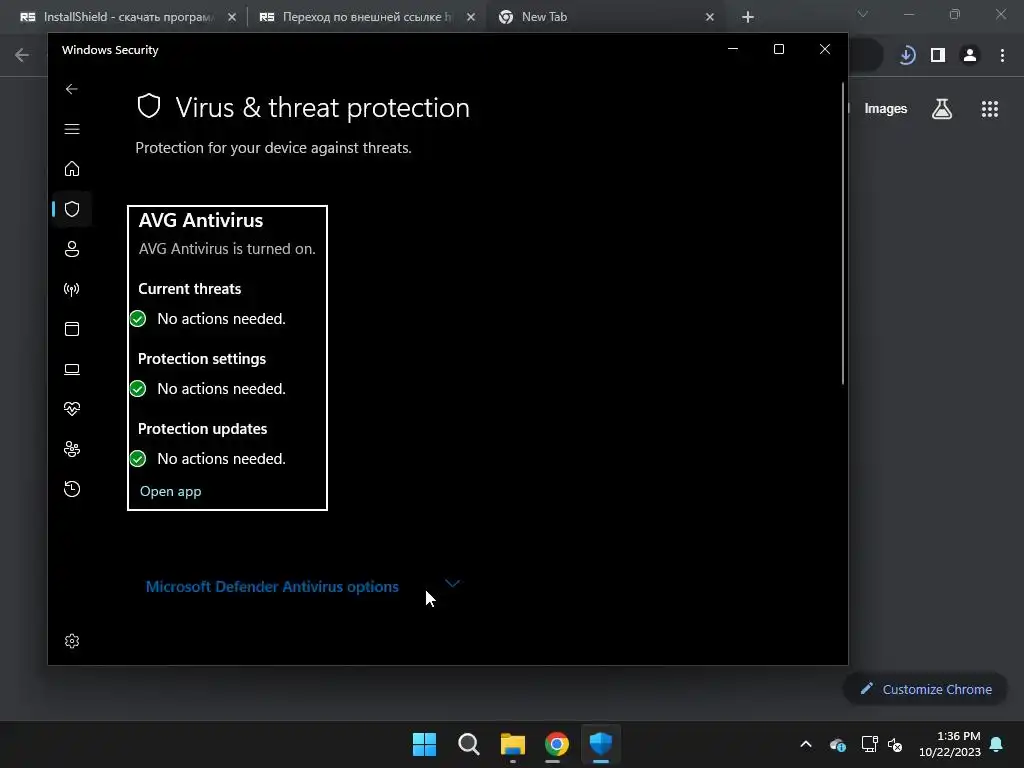Click Customize Chrome button

tap(926, 689)
